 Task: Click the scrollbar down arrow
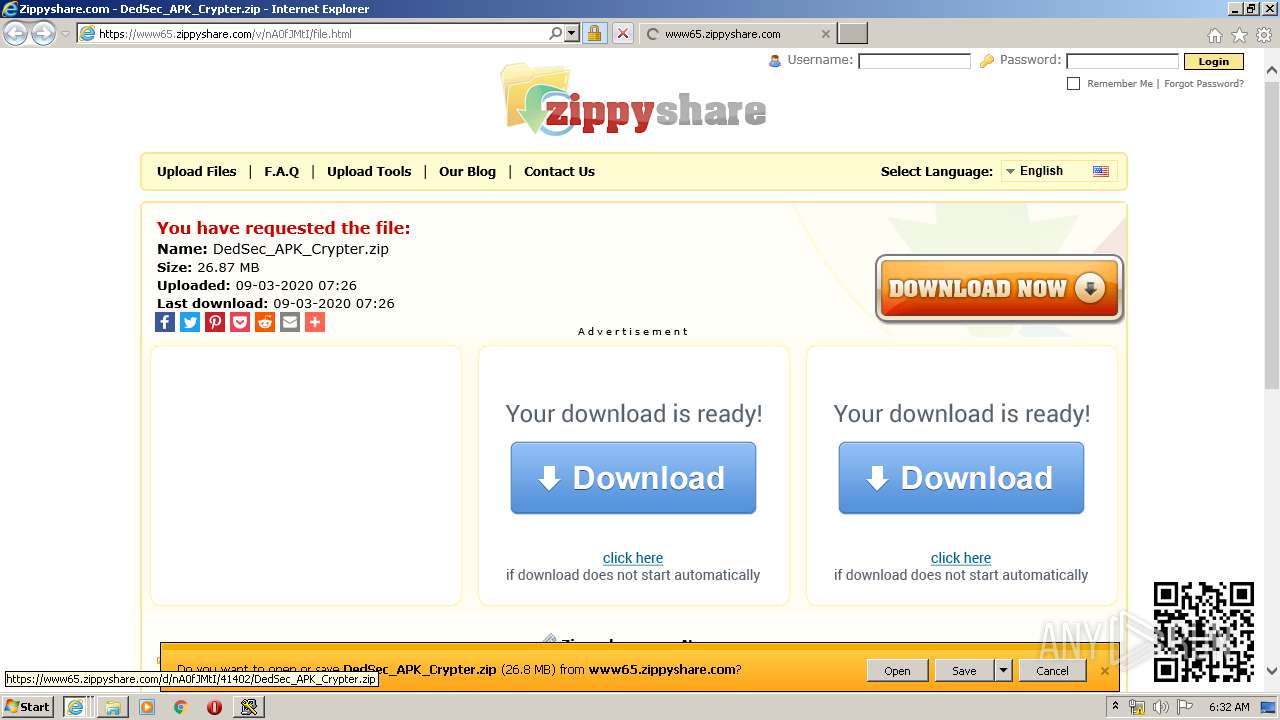(1272, 671)
